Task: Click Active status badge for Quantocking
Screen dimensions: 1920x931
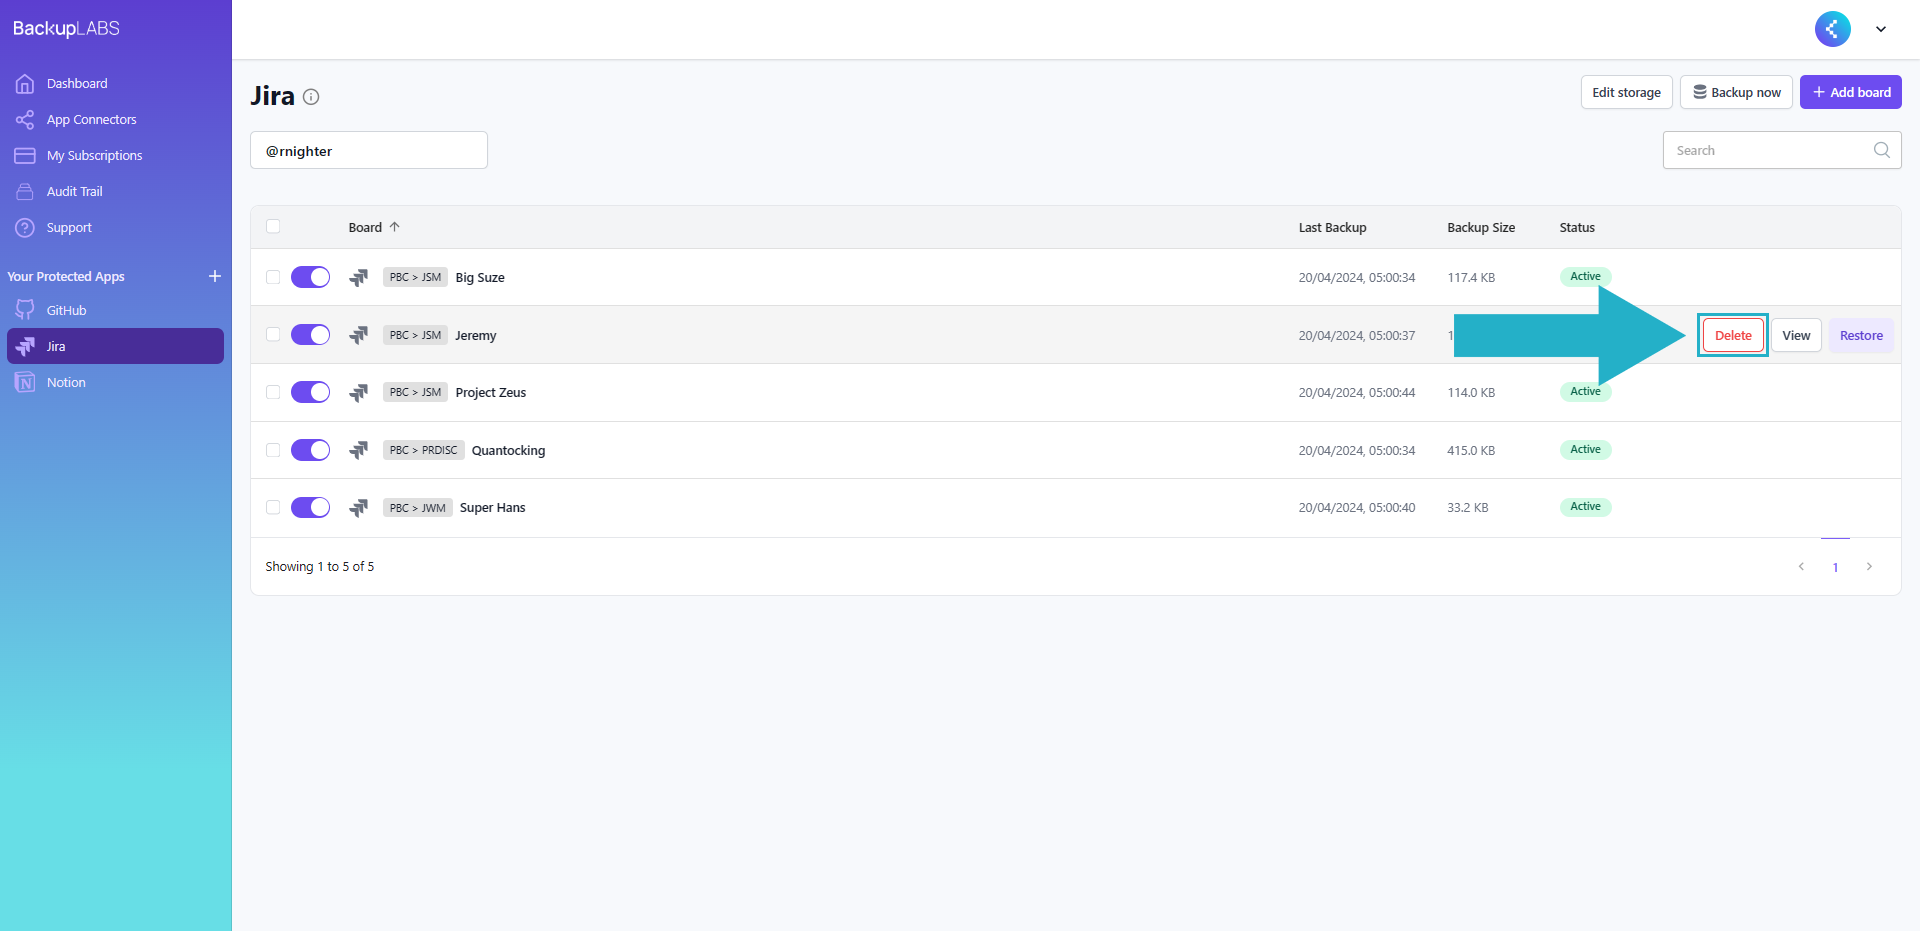Action: pyautogui.click(x=1585, y=450)
